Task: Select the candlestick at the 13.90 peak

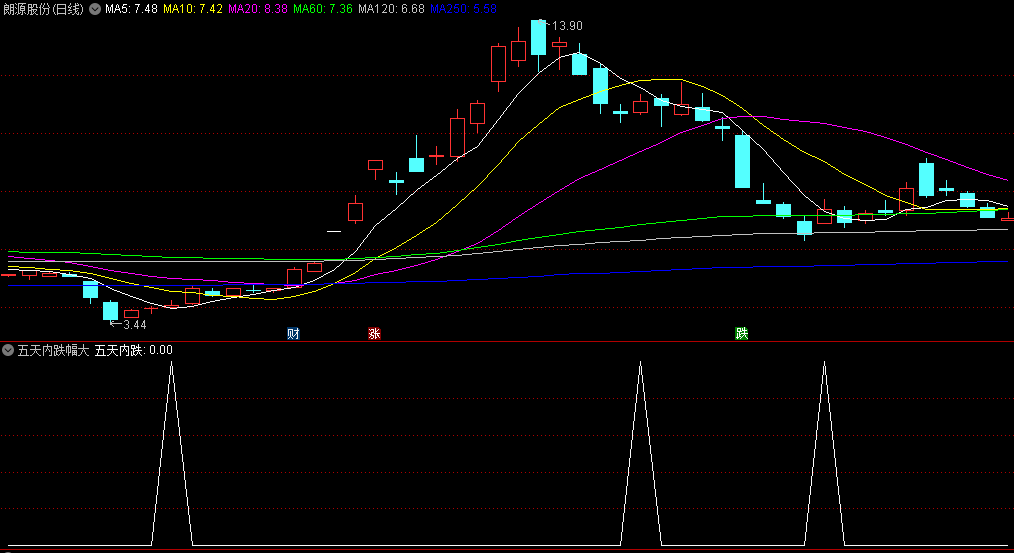Action: [x=538, y=39]
